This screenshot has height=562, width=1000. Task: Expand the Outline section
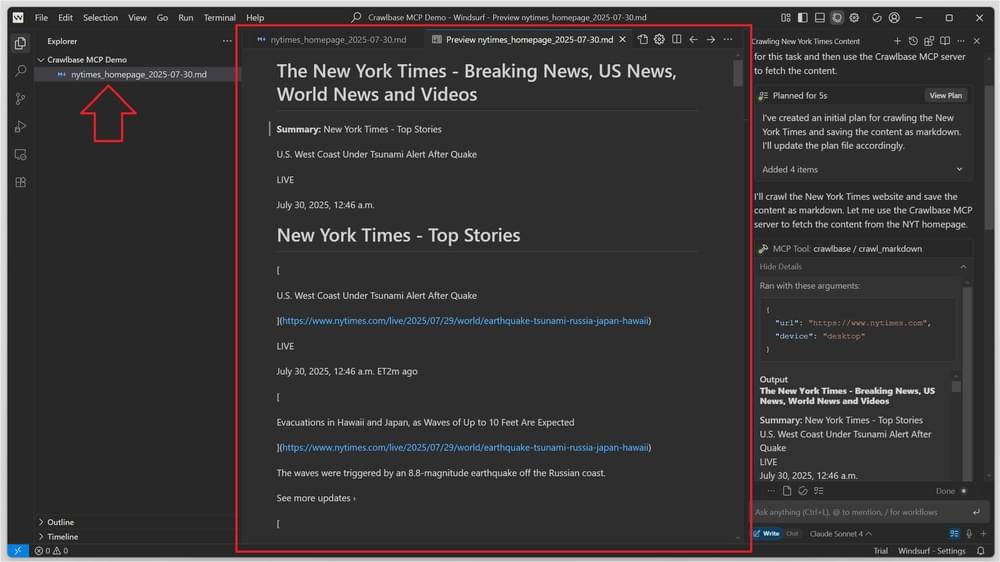pyautogui.click(x=60, y=522)
